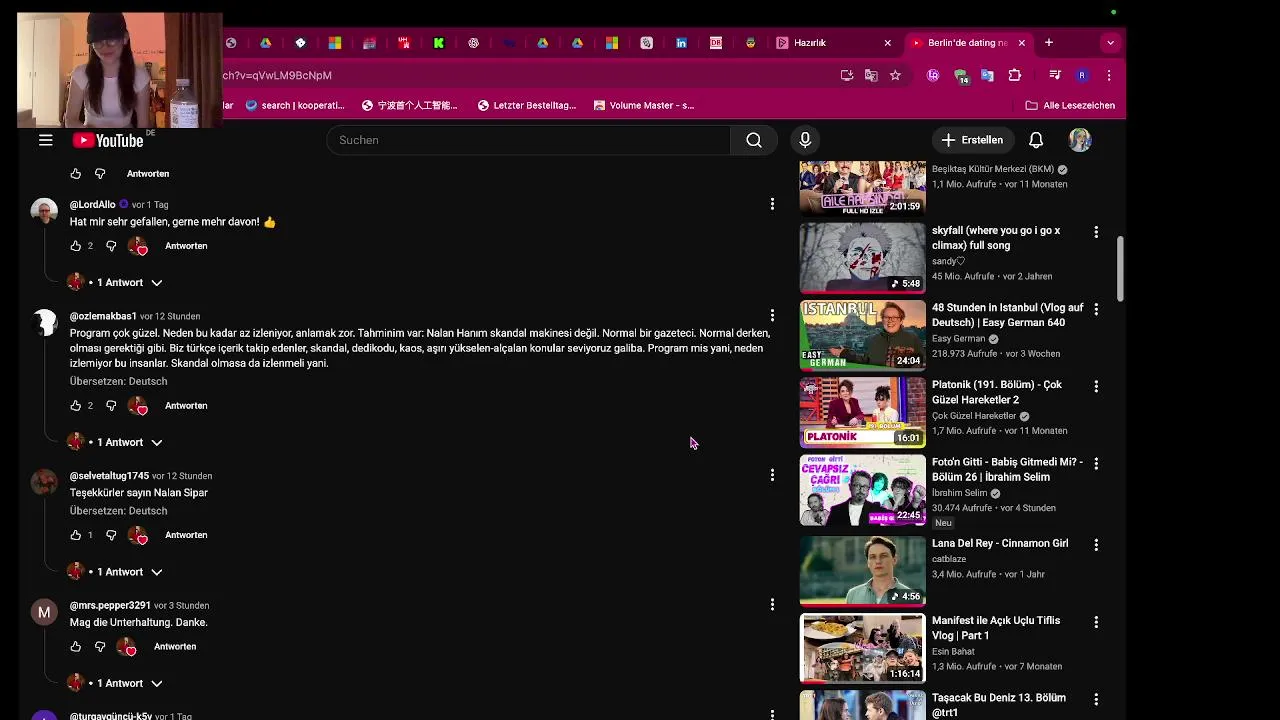Open Chrome's three-dot menu
The image size is (1280, 720).
(1108, 75)
